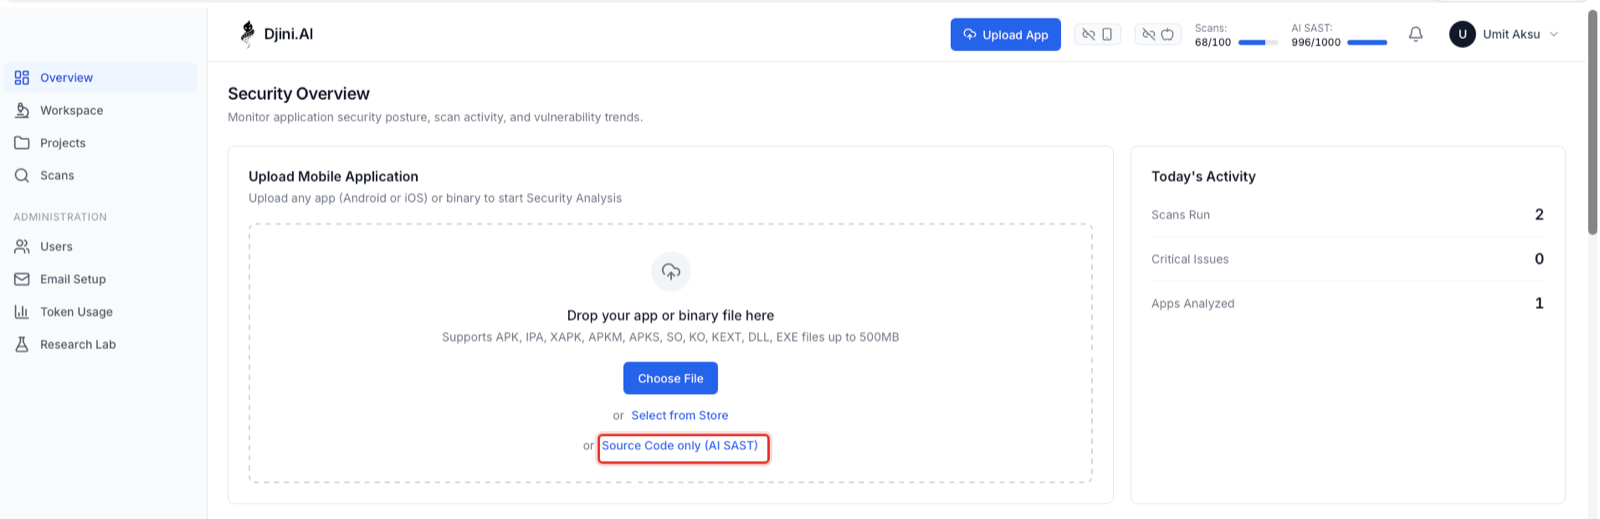
Task: Click the AI SAST quota progress bar
Action: pyautogui.click(x=1367, y=43)
